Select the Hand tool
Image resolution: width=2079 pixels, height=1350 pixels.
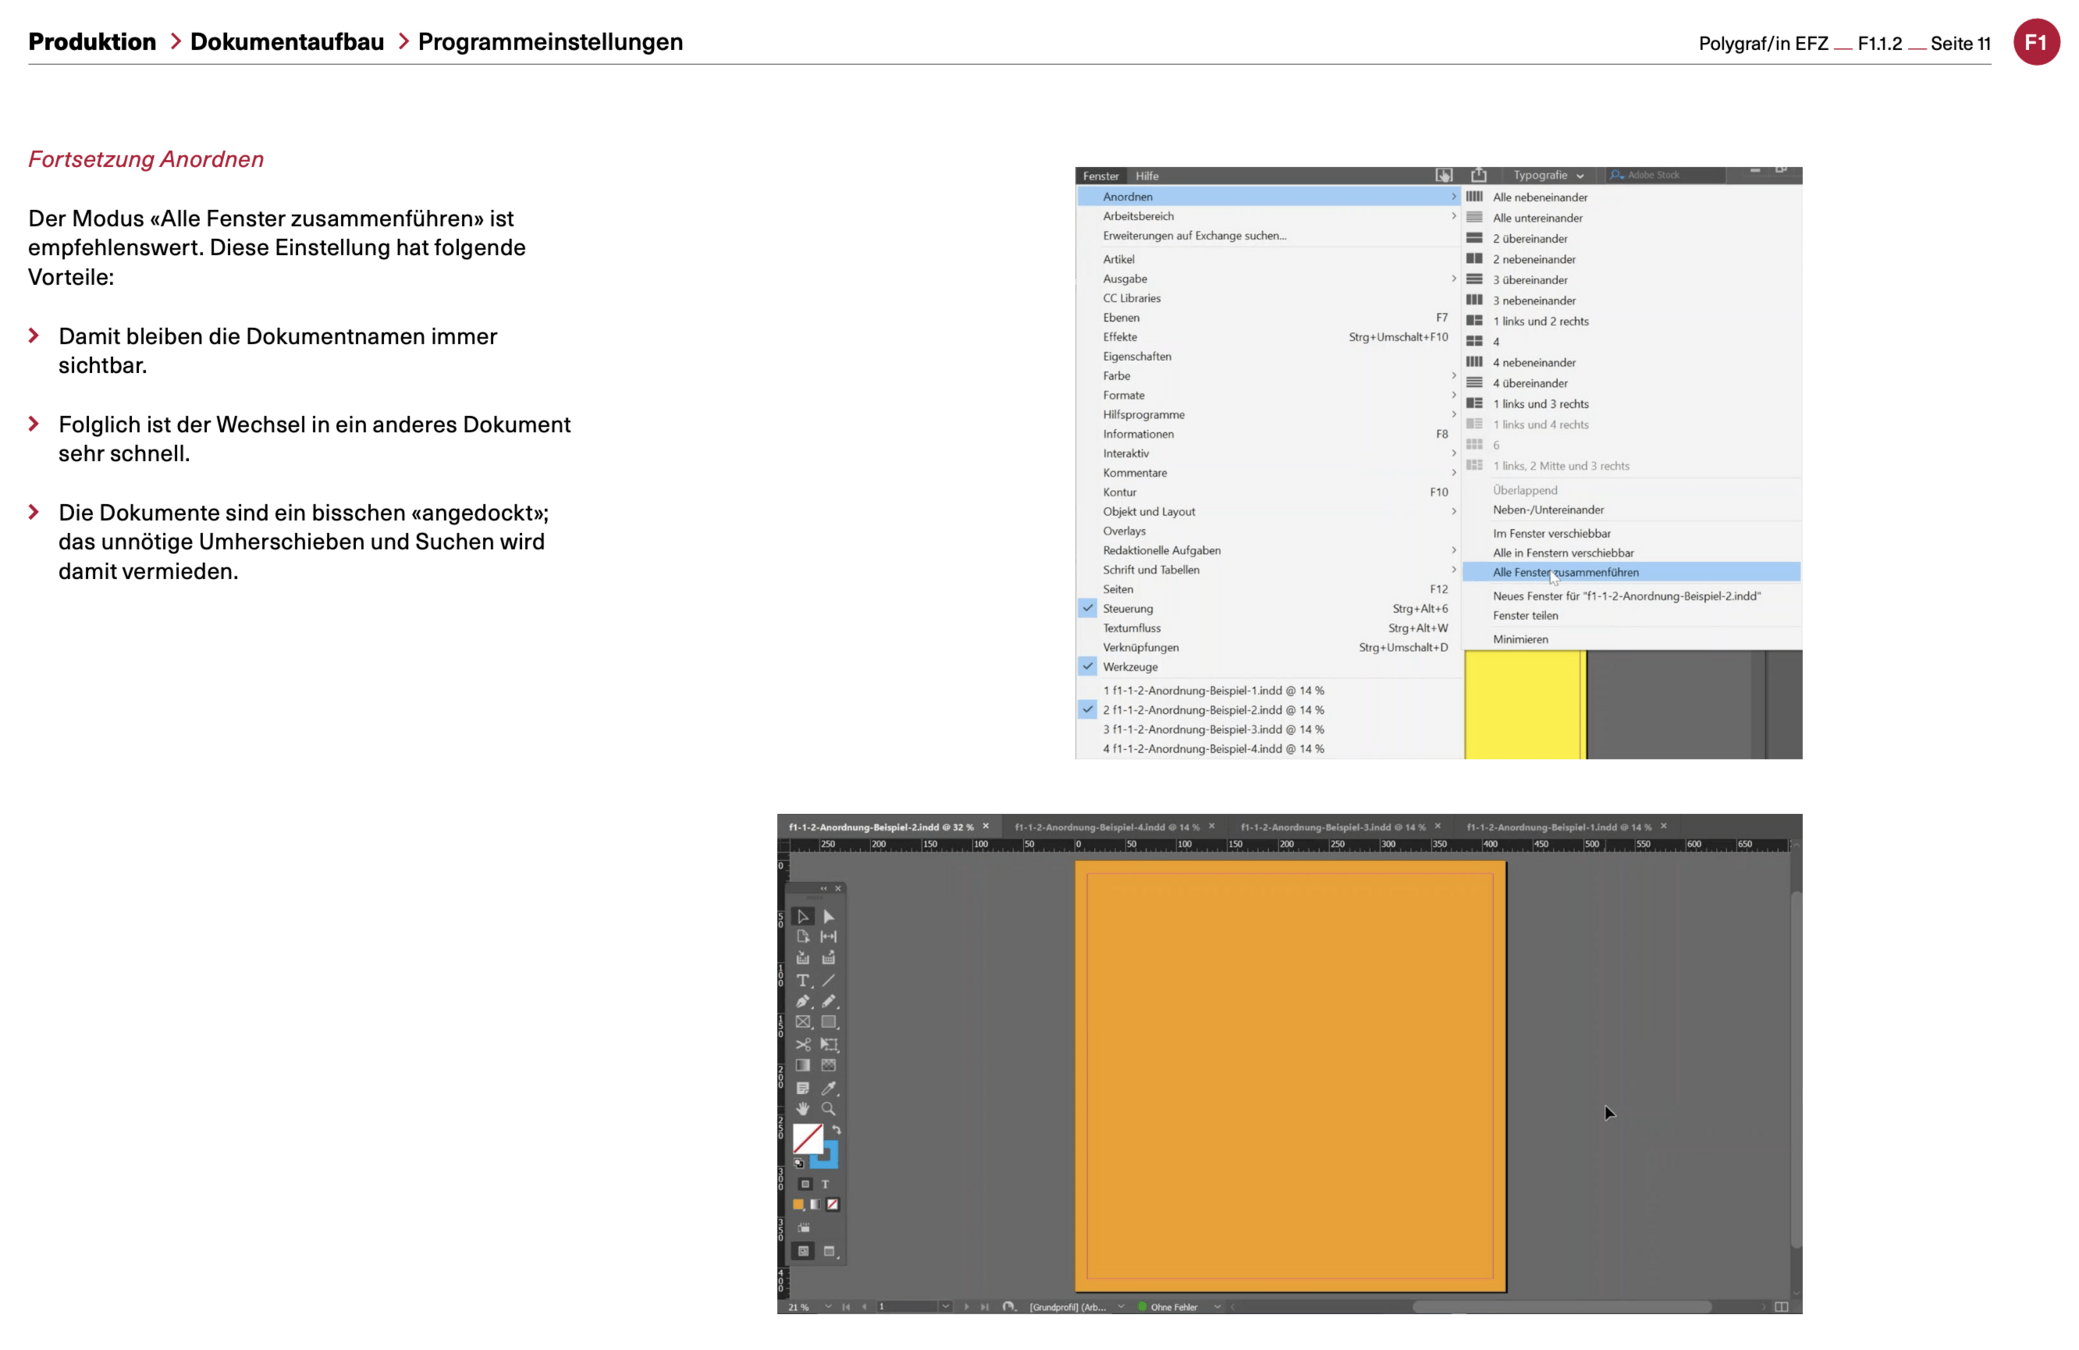point(802,1108)
